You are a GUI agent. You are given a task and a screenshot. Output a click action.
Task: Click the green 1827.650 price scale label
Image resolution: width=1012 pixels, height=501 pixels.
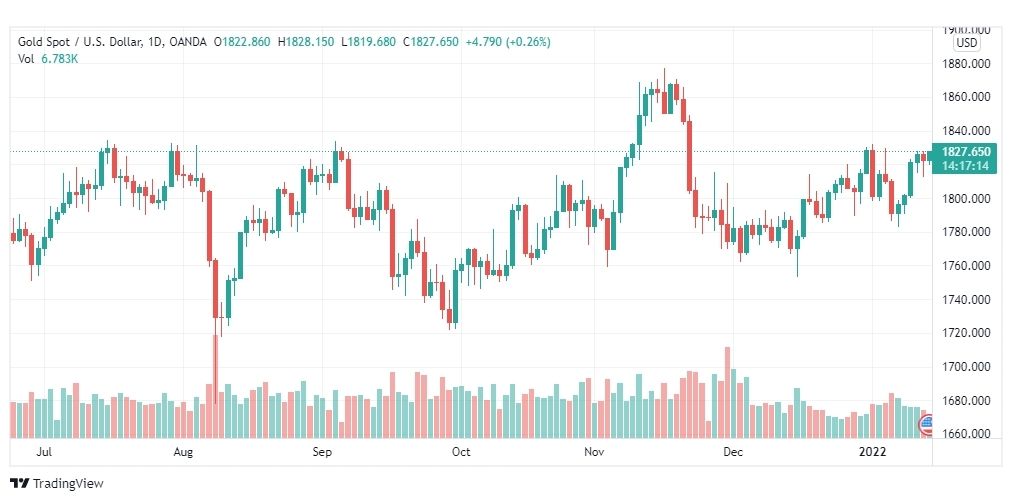(x=966, y=152)
